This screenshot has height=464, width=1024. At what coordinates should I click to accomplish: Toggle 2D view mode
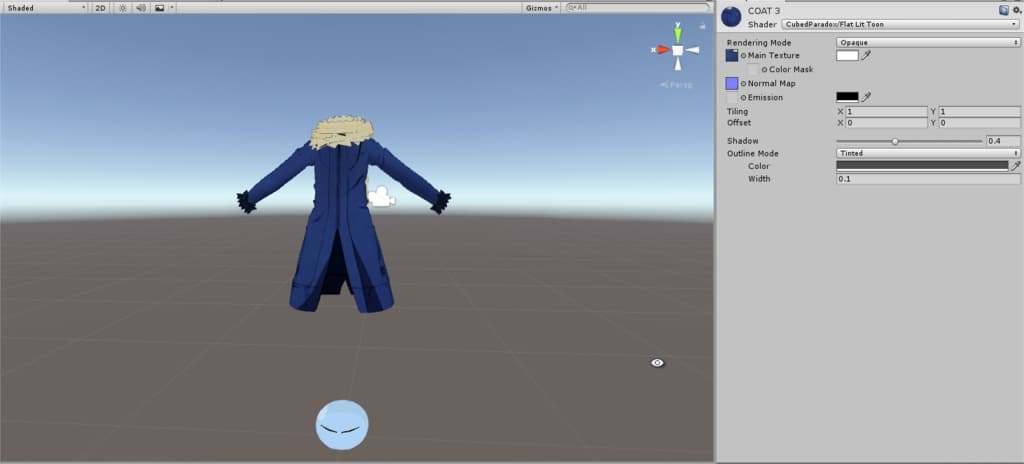(x=101, y=8)
